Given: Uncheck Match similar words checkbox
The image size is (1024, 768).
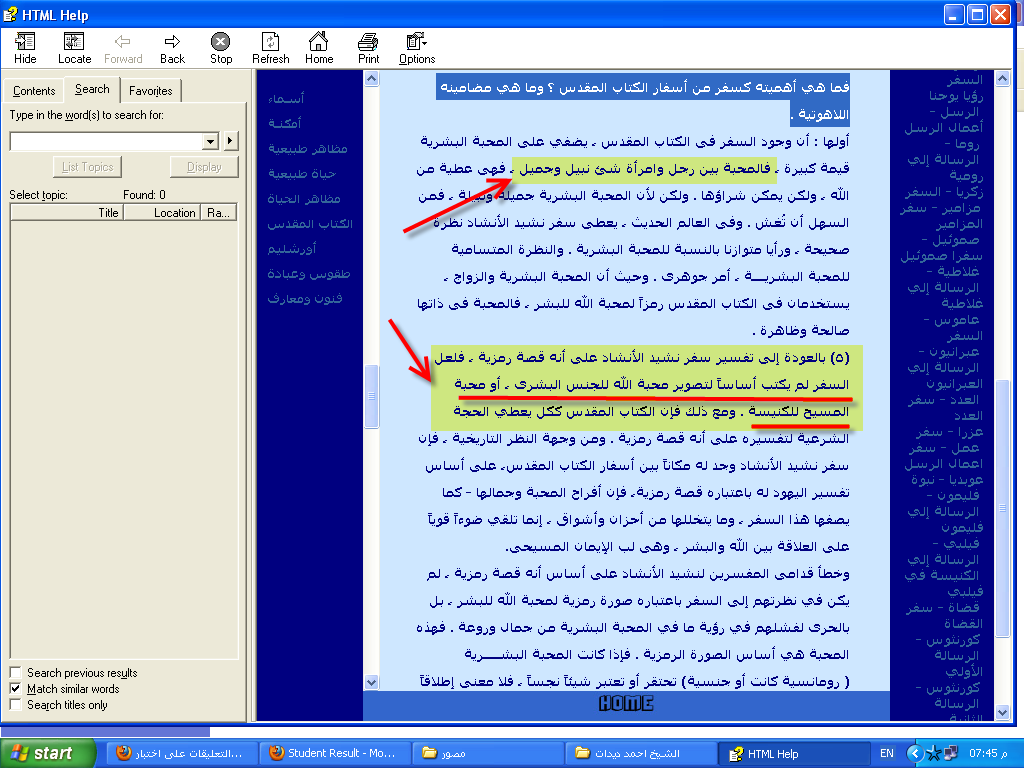Looking at the screenshot, I should point(15,689).
